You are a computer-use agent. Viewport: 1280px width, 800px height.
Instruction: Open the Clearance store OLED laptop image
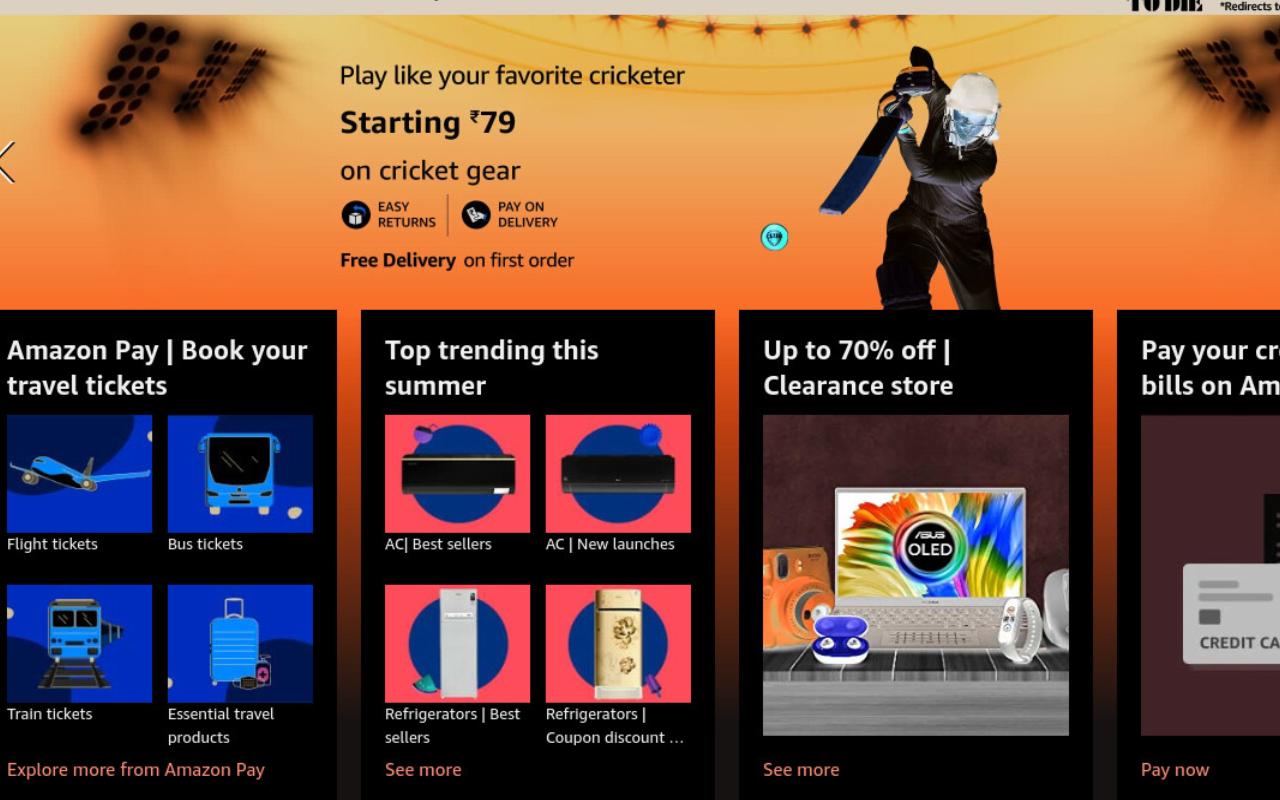click(916, 575)
